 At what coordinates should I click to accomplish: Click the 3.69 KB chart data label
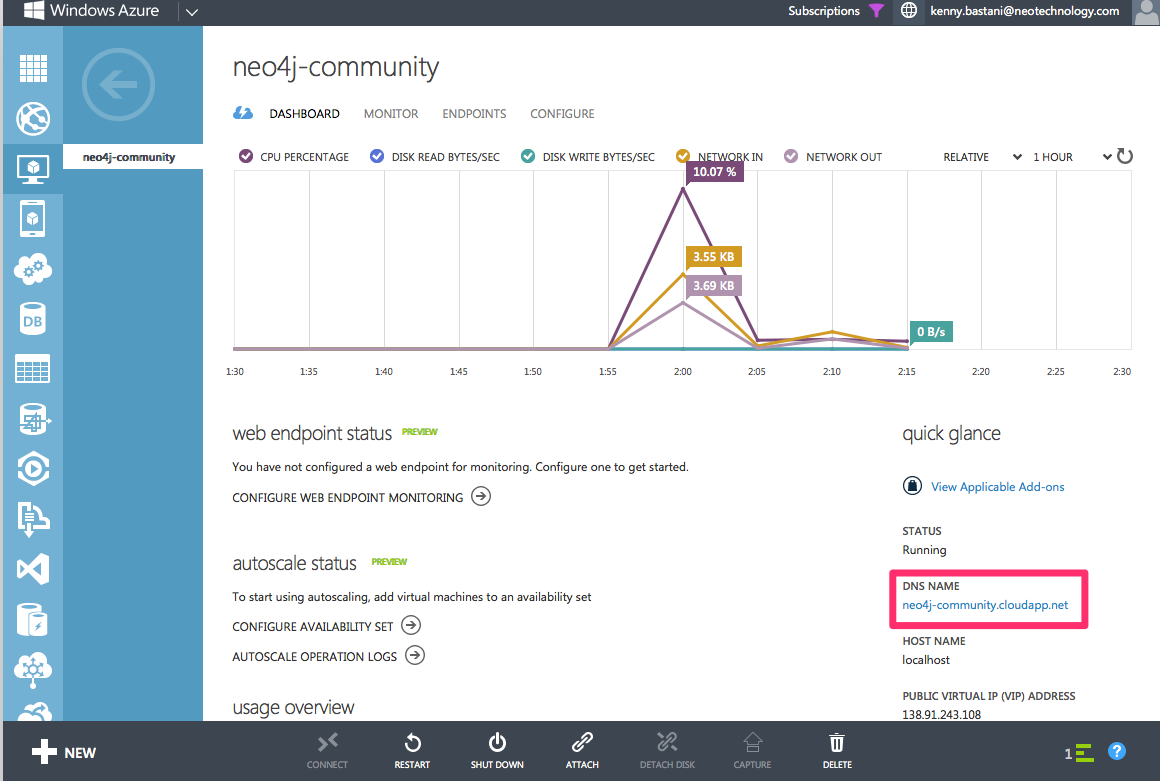point(714,285)
